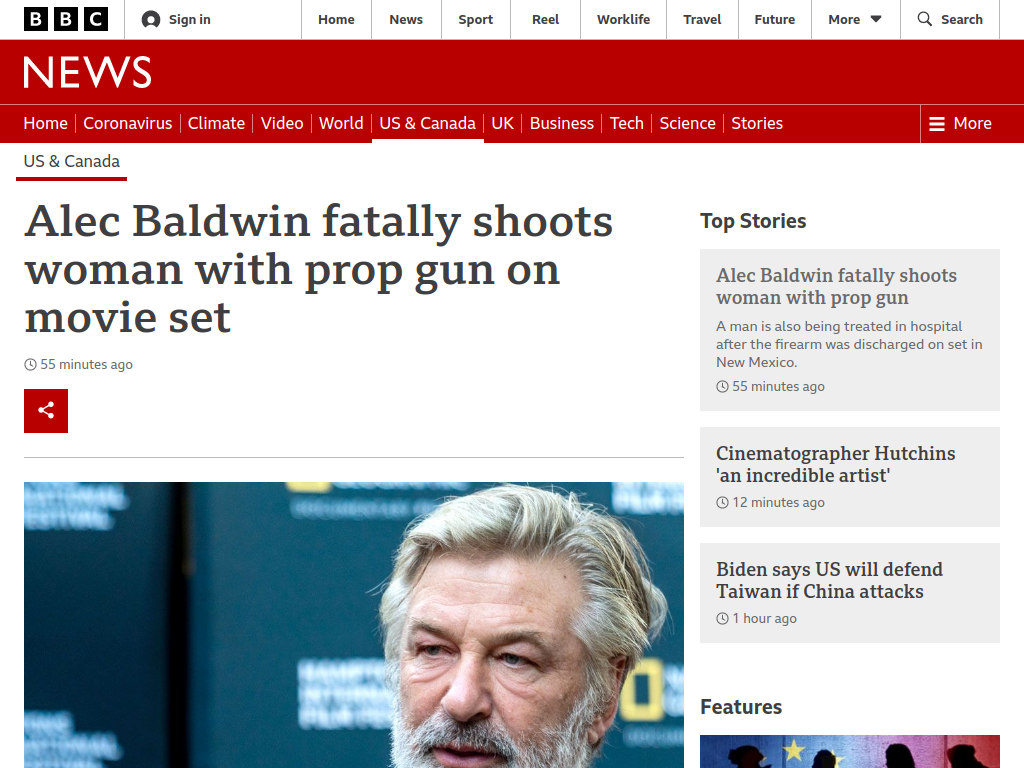Click the US & Canada breadcrumb link

[72, 161]
